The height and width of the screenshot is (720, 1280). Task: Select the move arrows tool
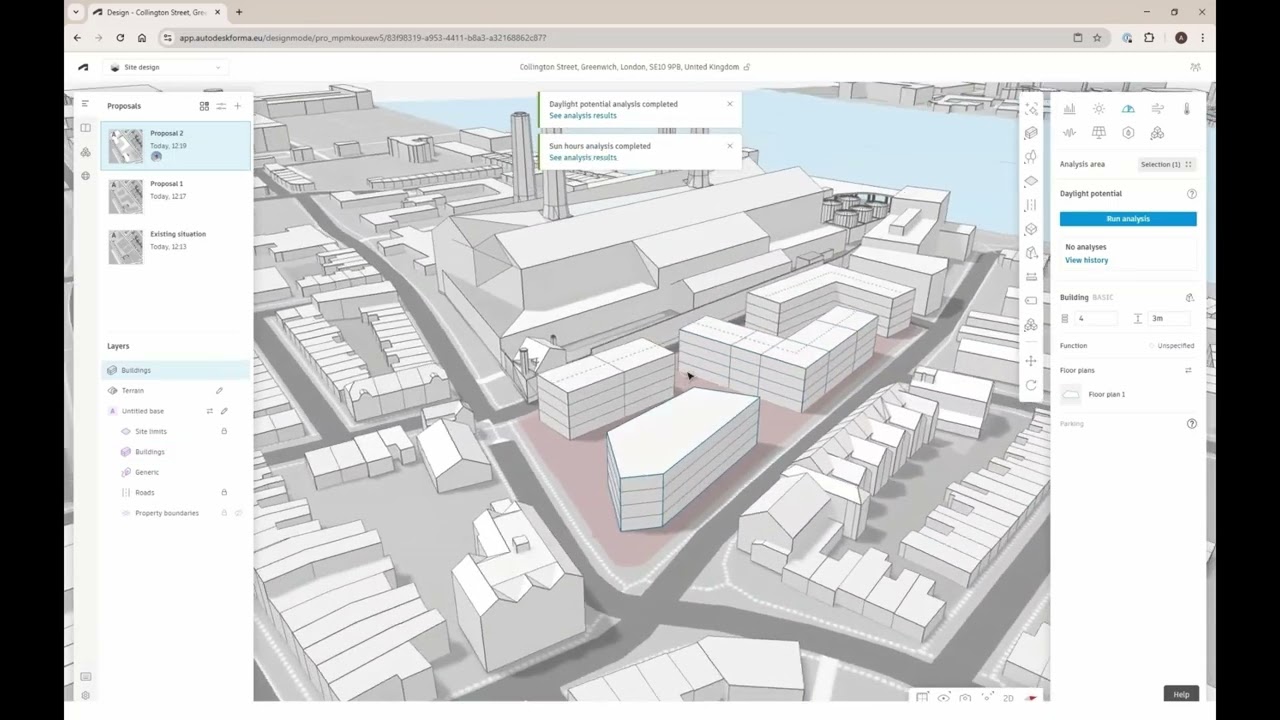[1031, 361]
